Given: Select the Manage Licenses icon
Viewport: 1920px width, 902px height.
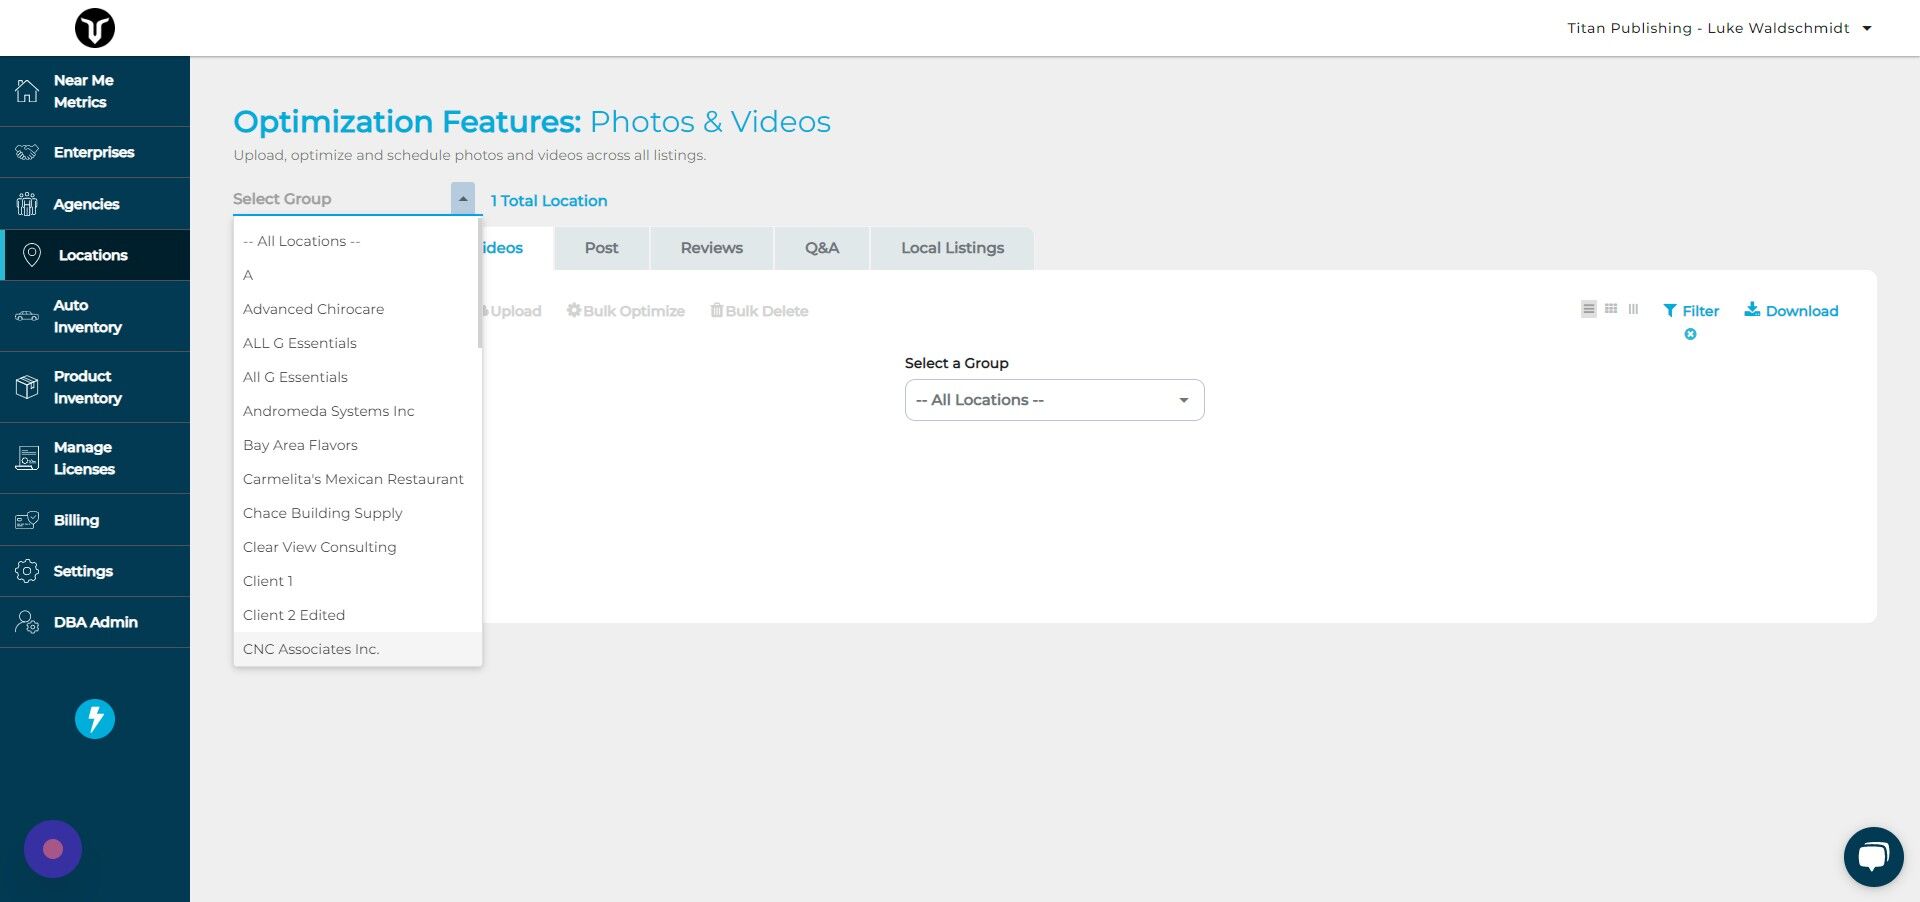Looking at the screenshot, I should (x=27, y=458).
